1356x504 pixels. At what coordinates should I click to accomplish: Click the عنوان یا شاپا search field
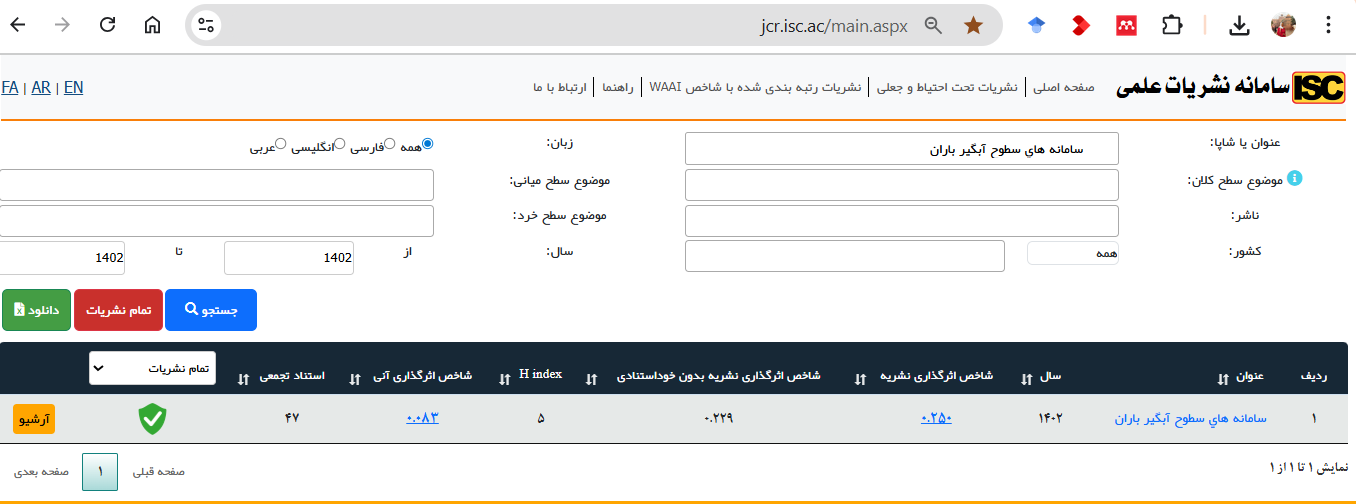point(901,149)
